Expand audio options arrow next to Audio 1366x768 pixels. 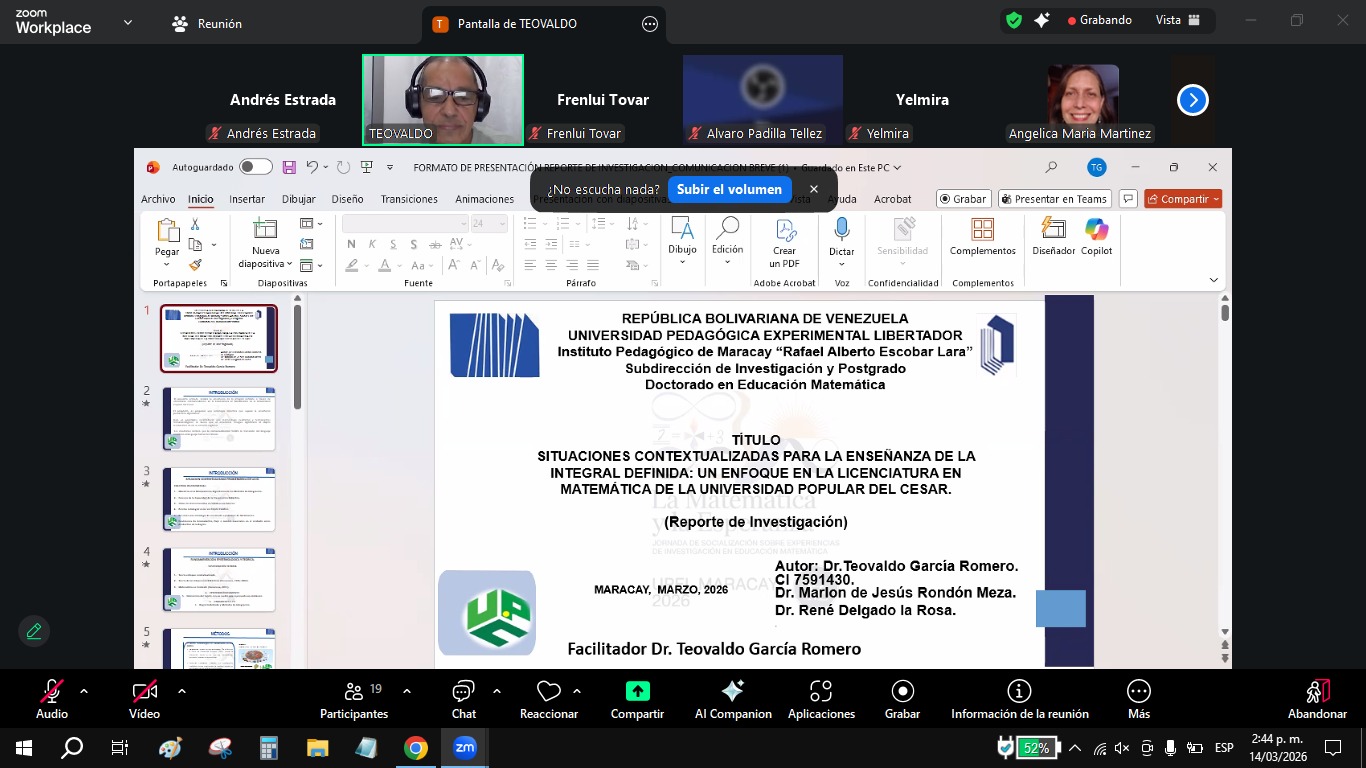[83, 691]
